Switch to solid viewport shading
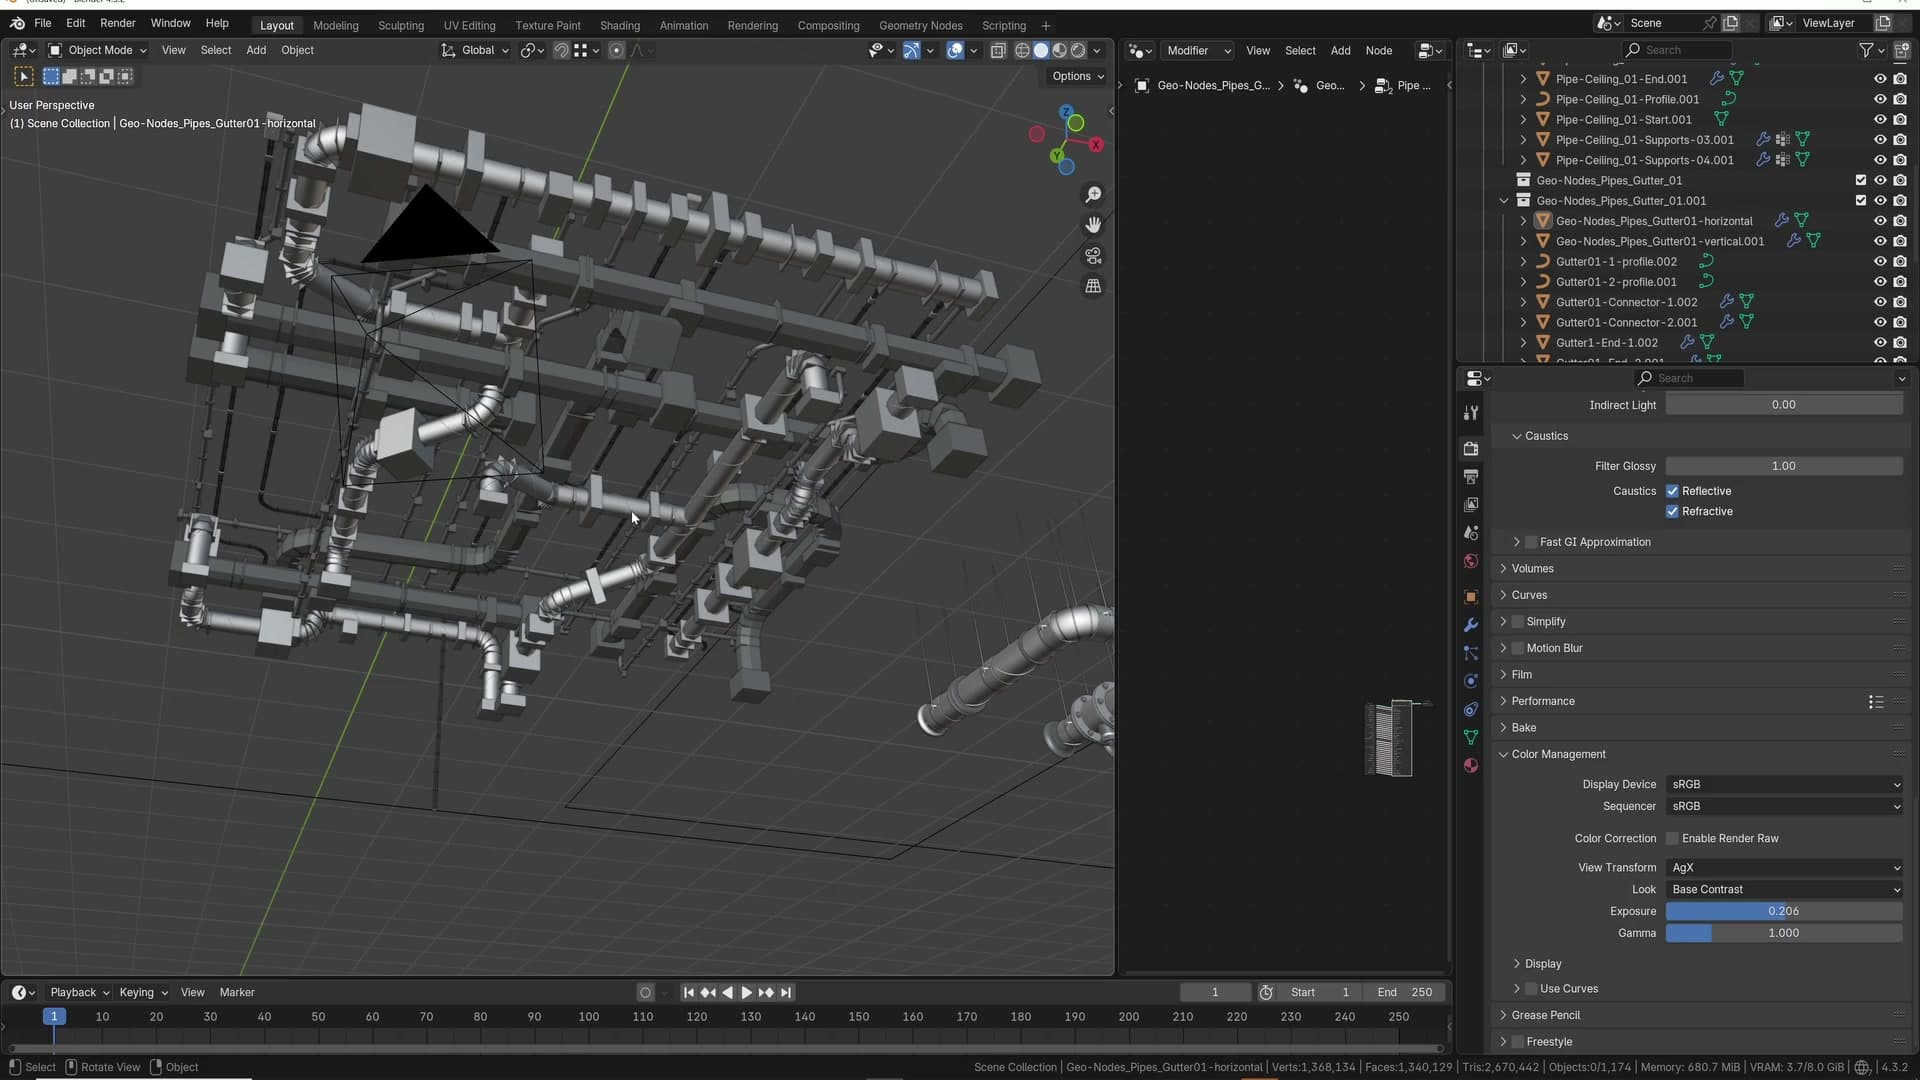Image resolution: width=1920 pixels, height=1080 pixels. point(1041,50)
